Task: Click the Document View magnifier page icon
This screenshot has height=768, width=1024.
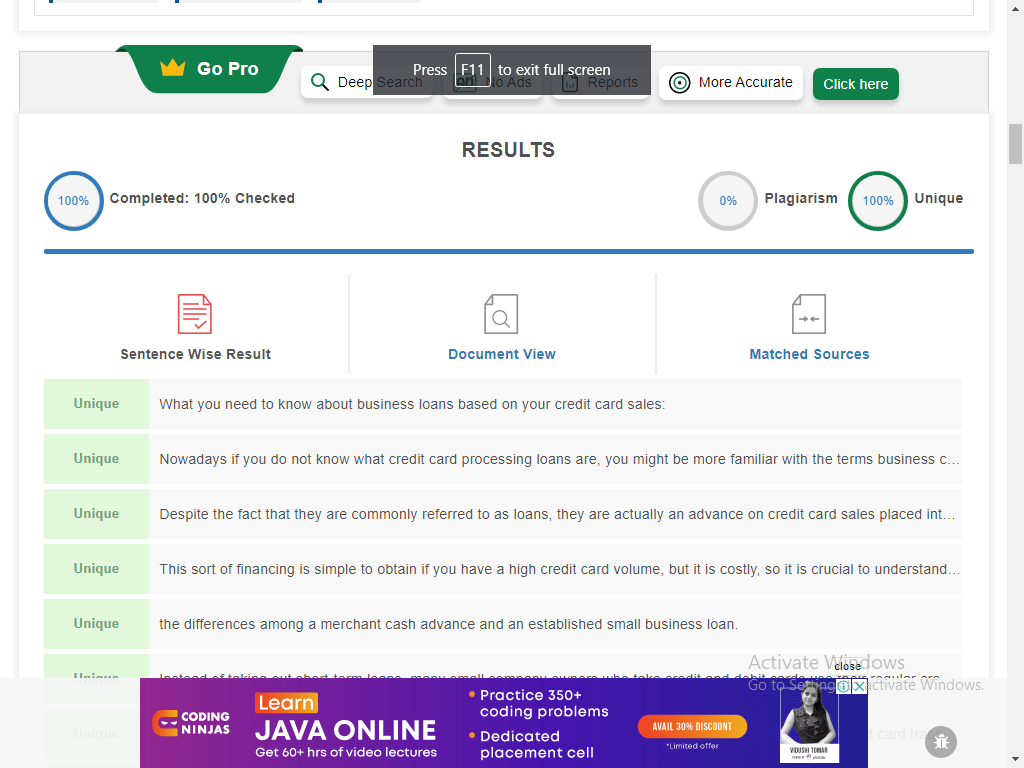Action: pos(501,314)
